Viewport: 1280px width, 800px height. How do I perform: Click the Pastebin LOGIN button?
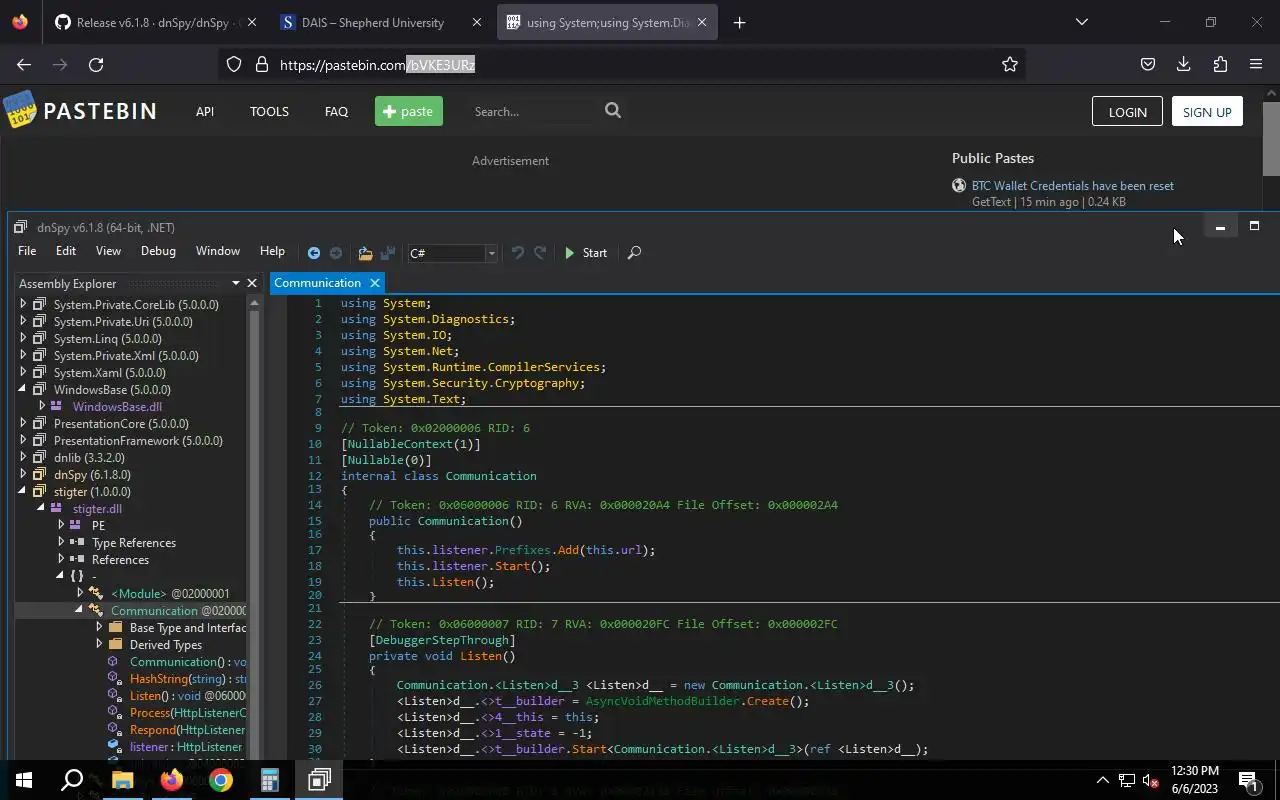point(1127,112)
